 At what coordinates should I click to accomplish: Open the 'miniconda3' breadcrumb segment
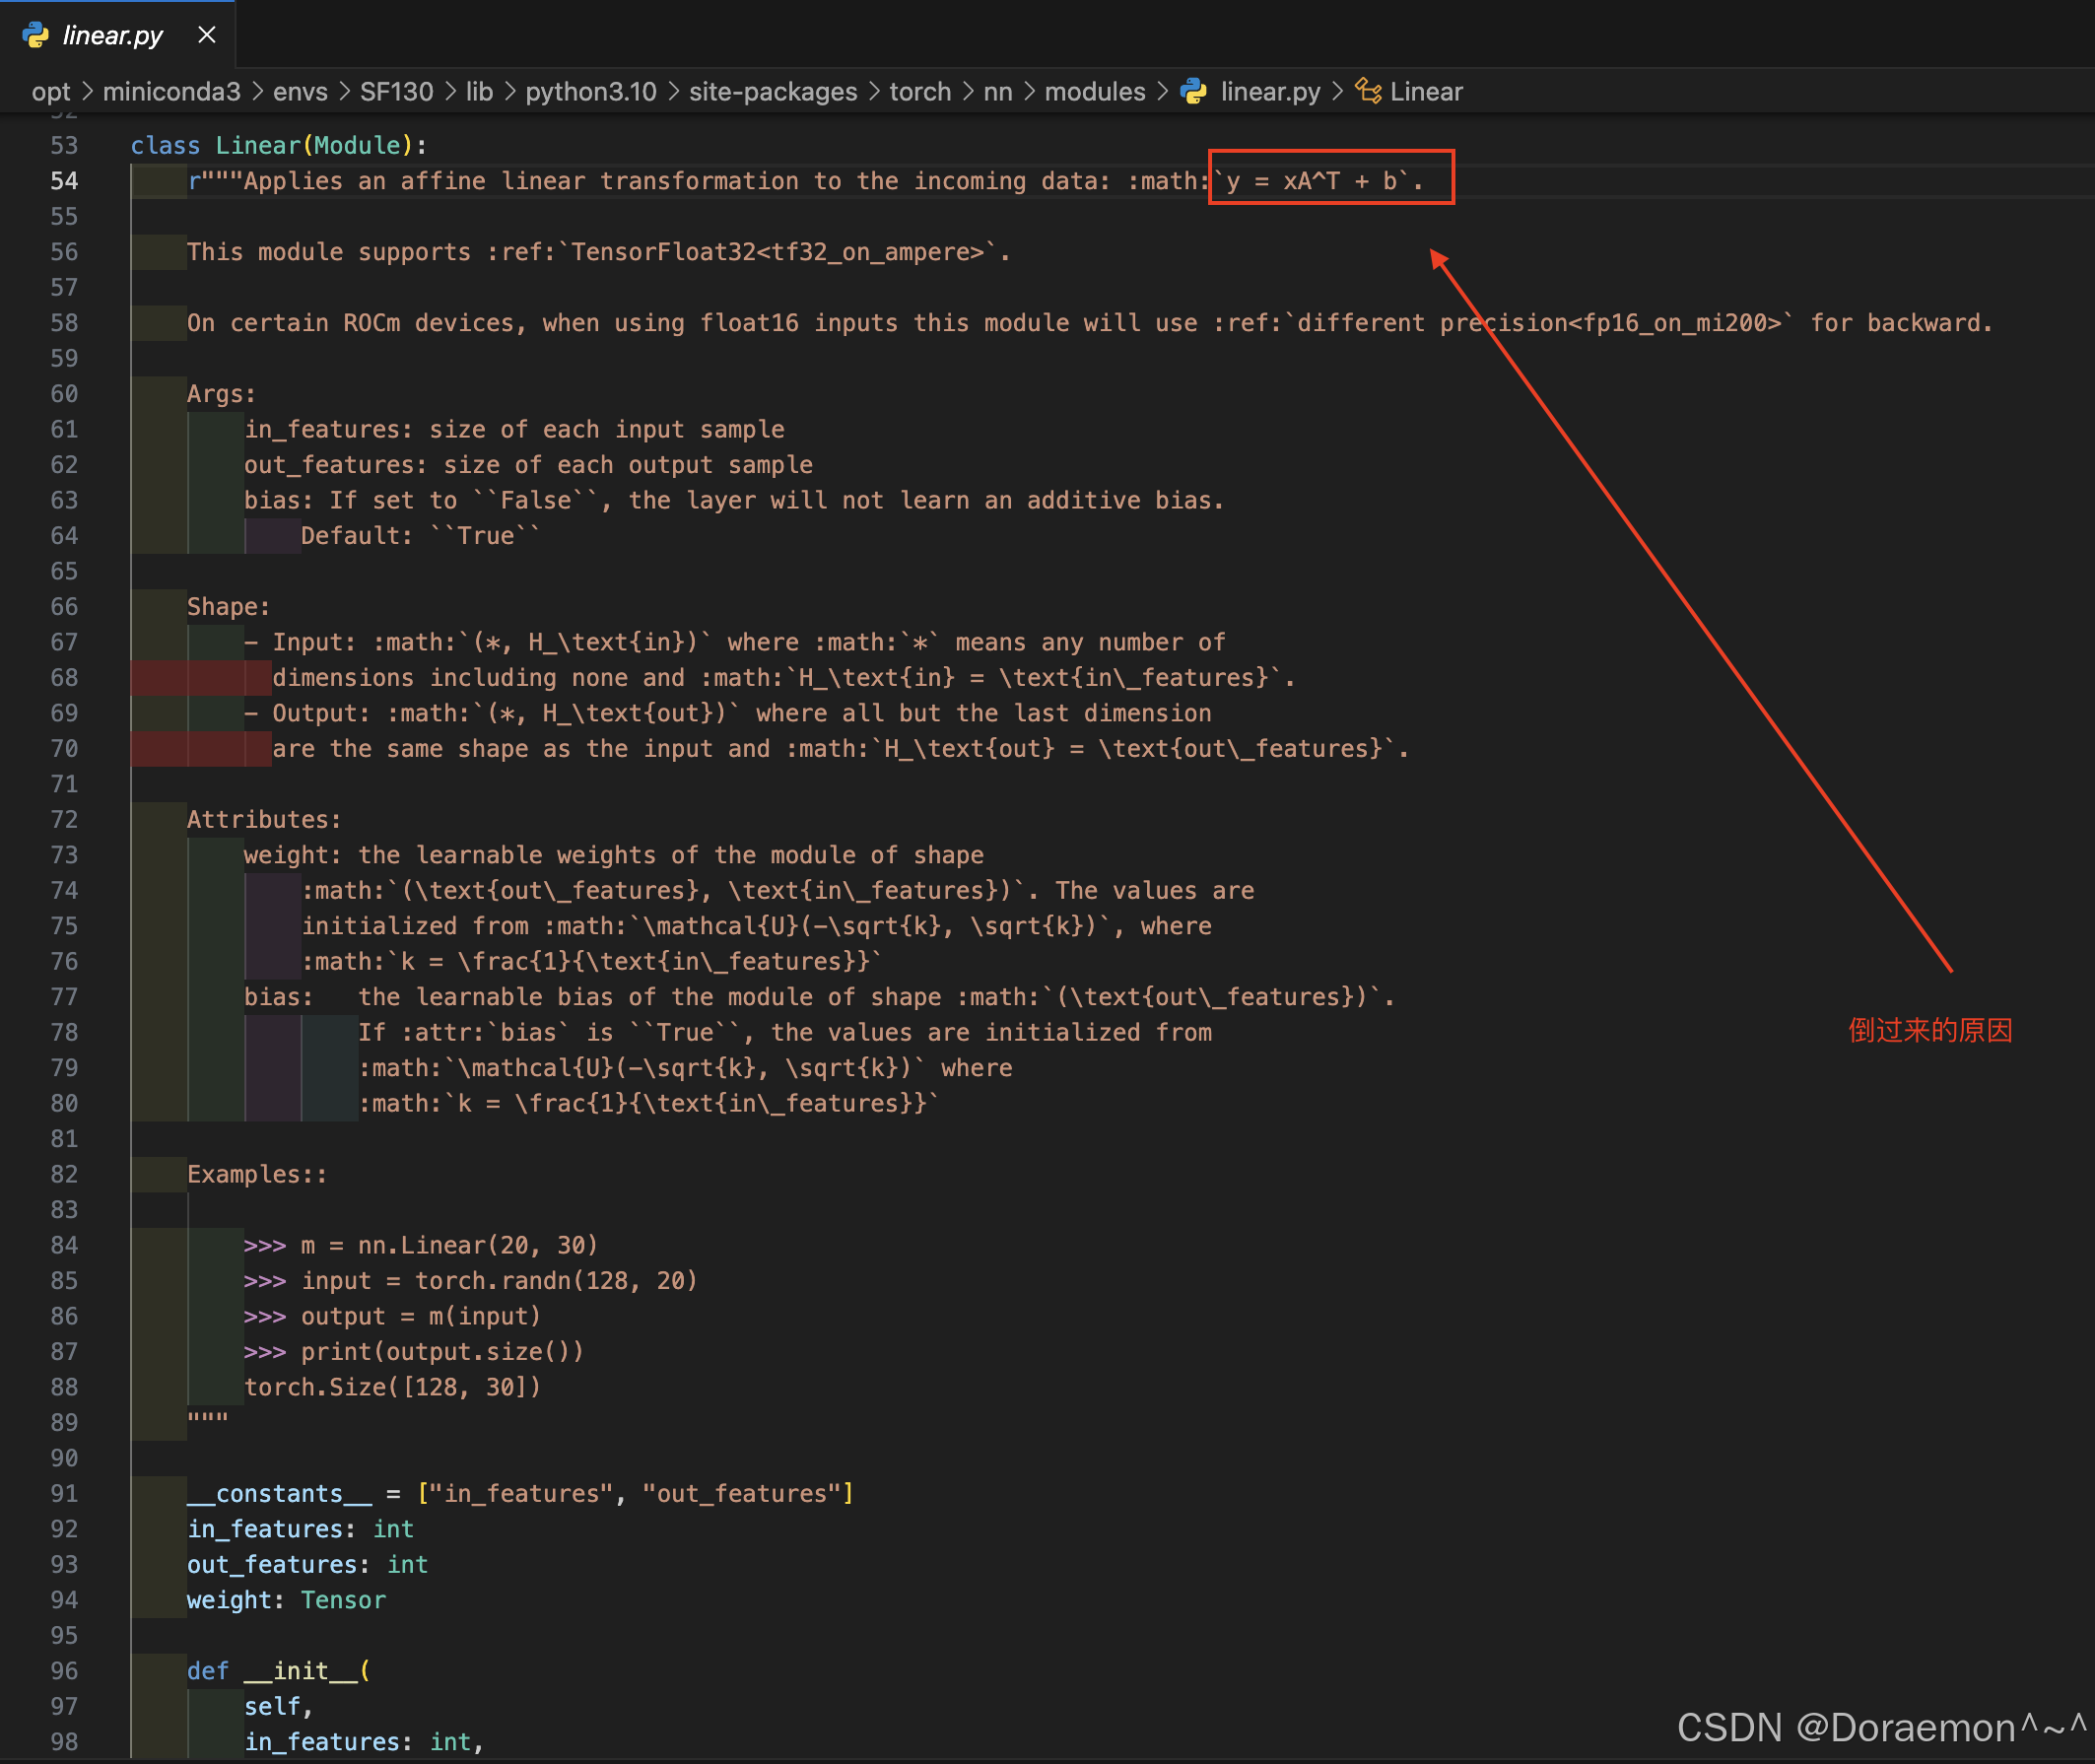coord(171,92)
